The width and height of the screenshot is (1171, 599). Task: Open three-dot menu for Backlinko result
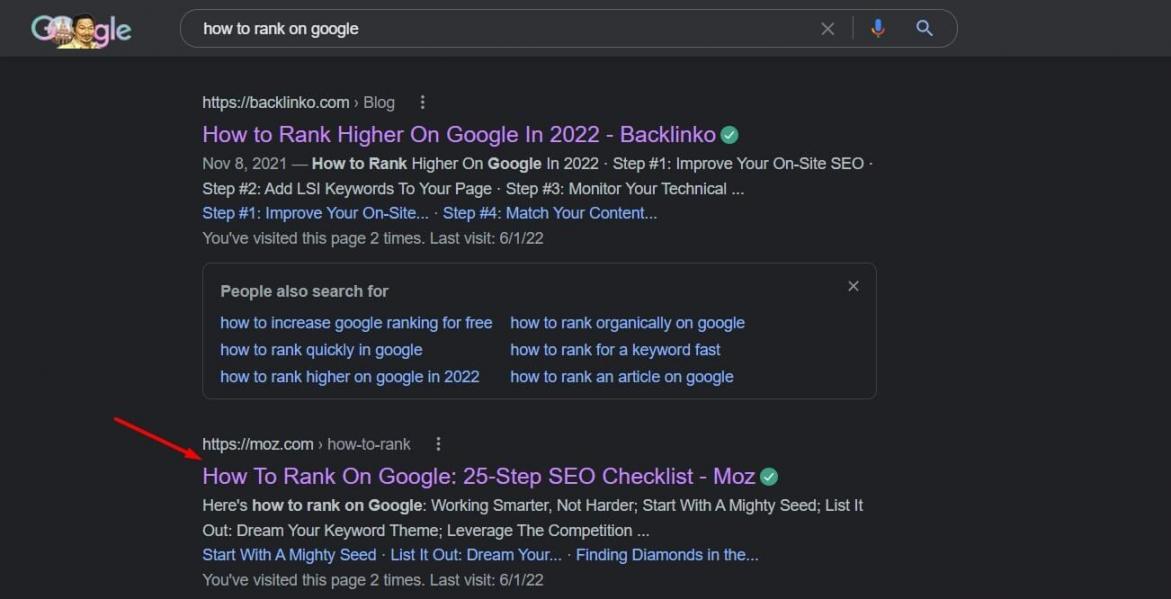[x=423, y=102]
